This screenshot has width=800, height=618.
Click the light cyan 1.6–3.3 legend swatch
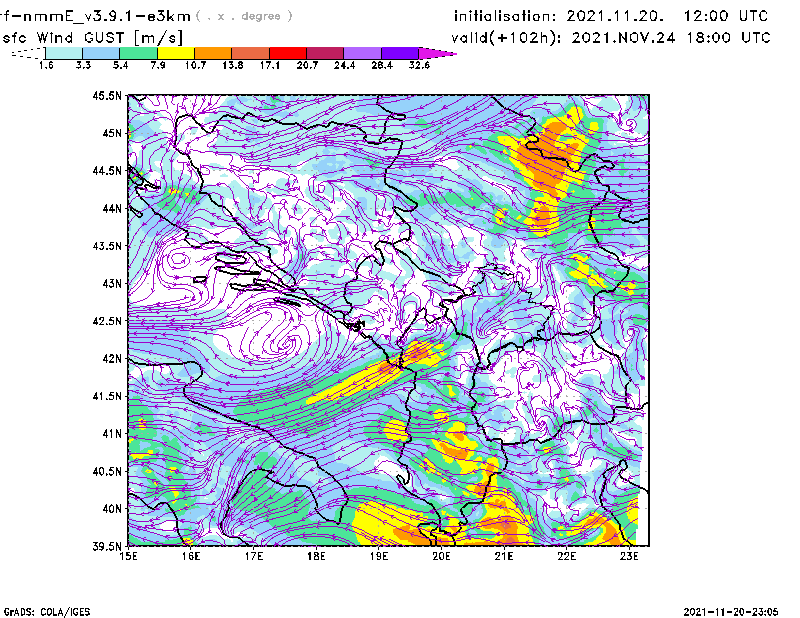pyautogui.click(x=64, y=53)
